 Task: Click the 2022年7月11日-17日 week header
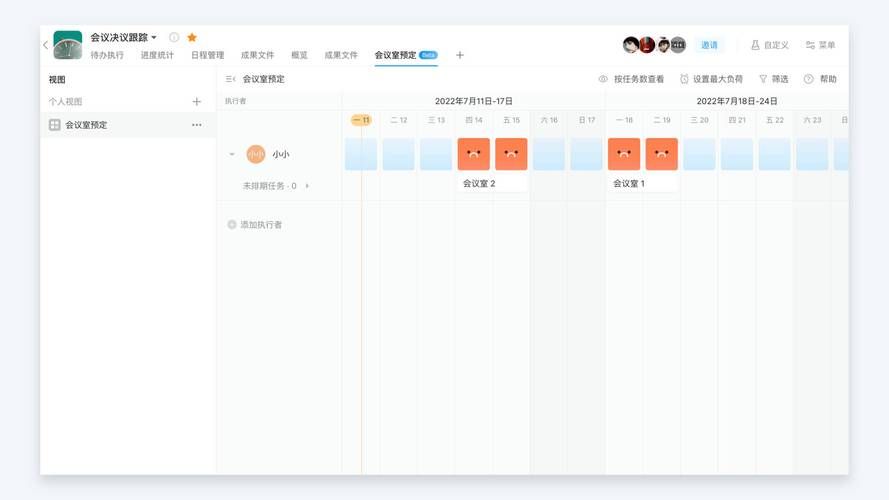[473, 101]
